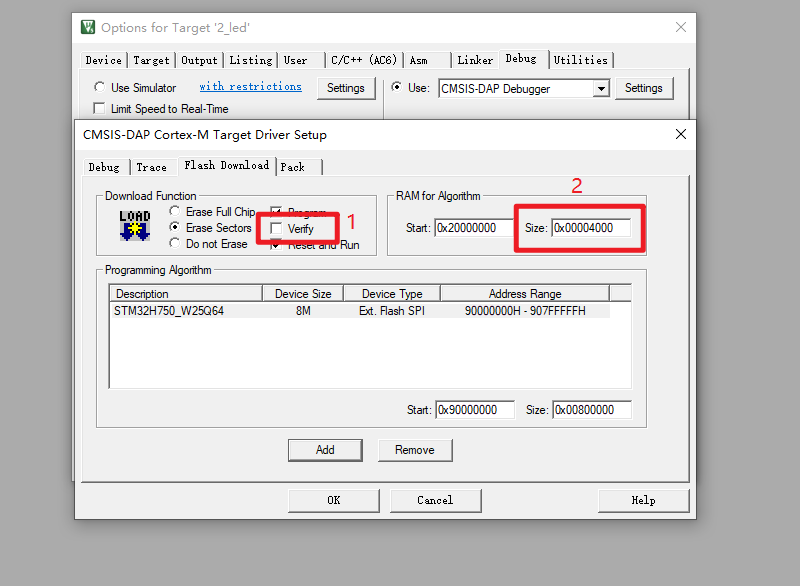Enable the Verify checkbox
The image size is (800, 586).
(277, 228)
